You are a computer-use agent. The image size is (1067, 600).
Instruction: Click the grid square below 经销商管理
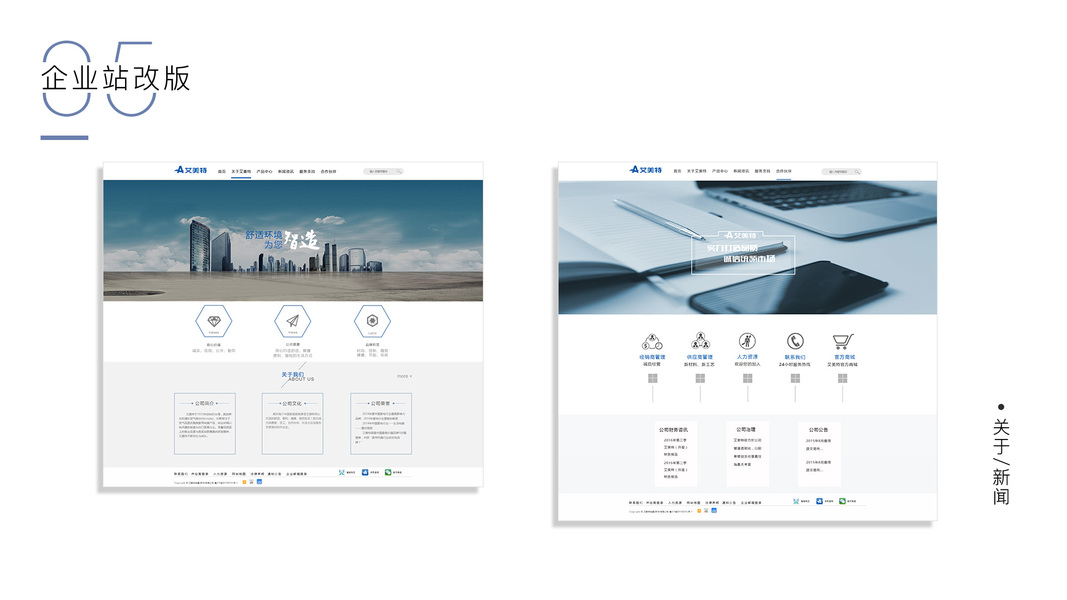[653, 378]
